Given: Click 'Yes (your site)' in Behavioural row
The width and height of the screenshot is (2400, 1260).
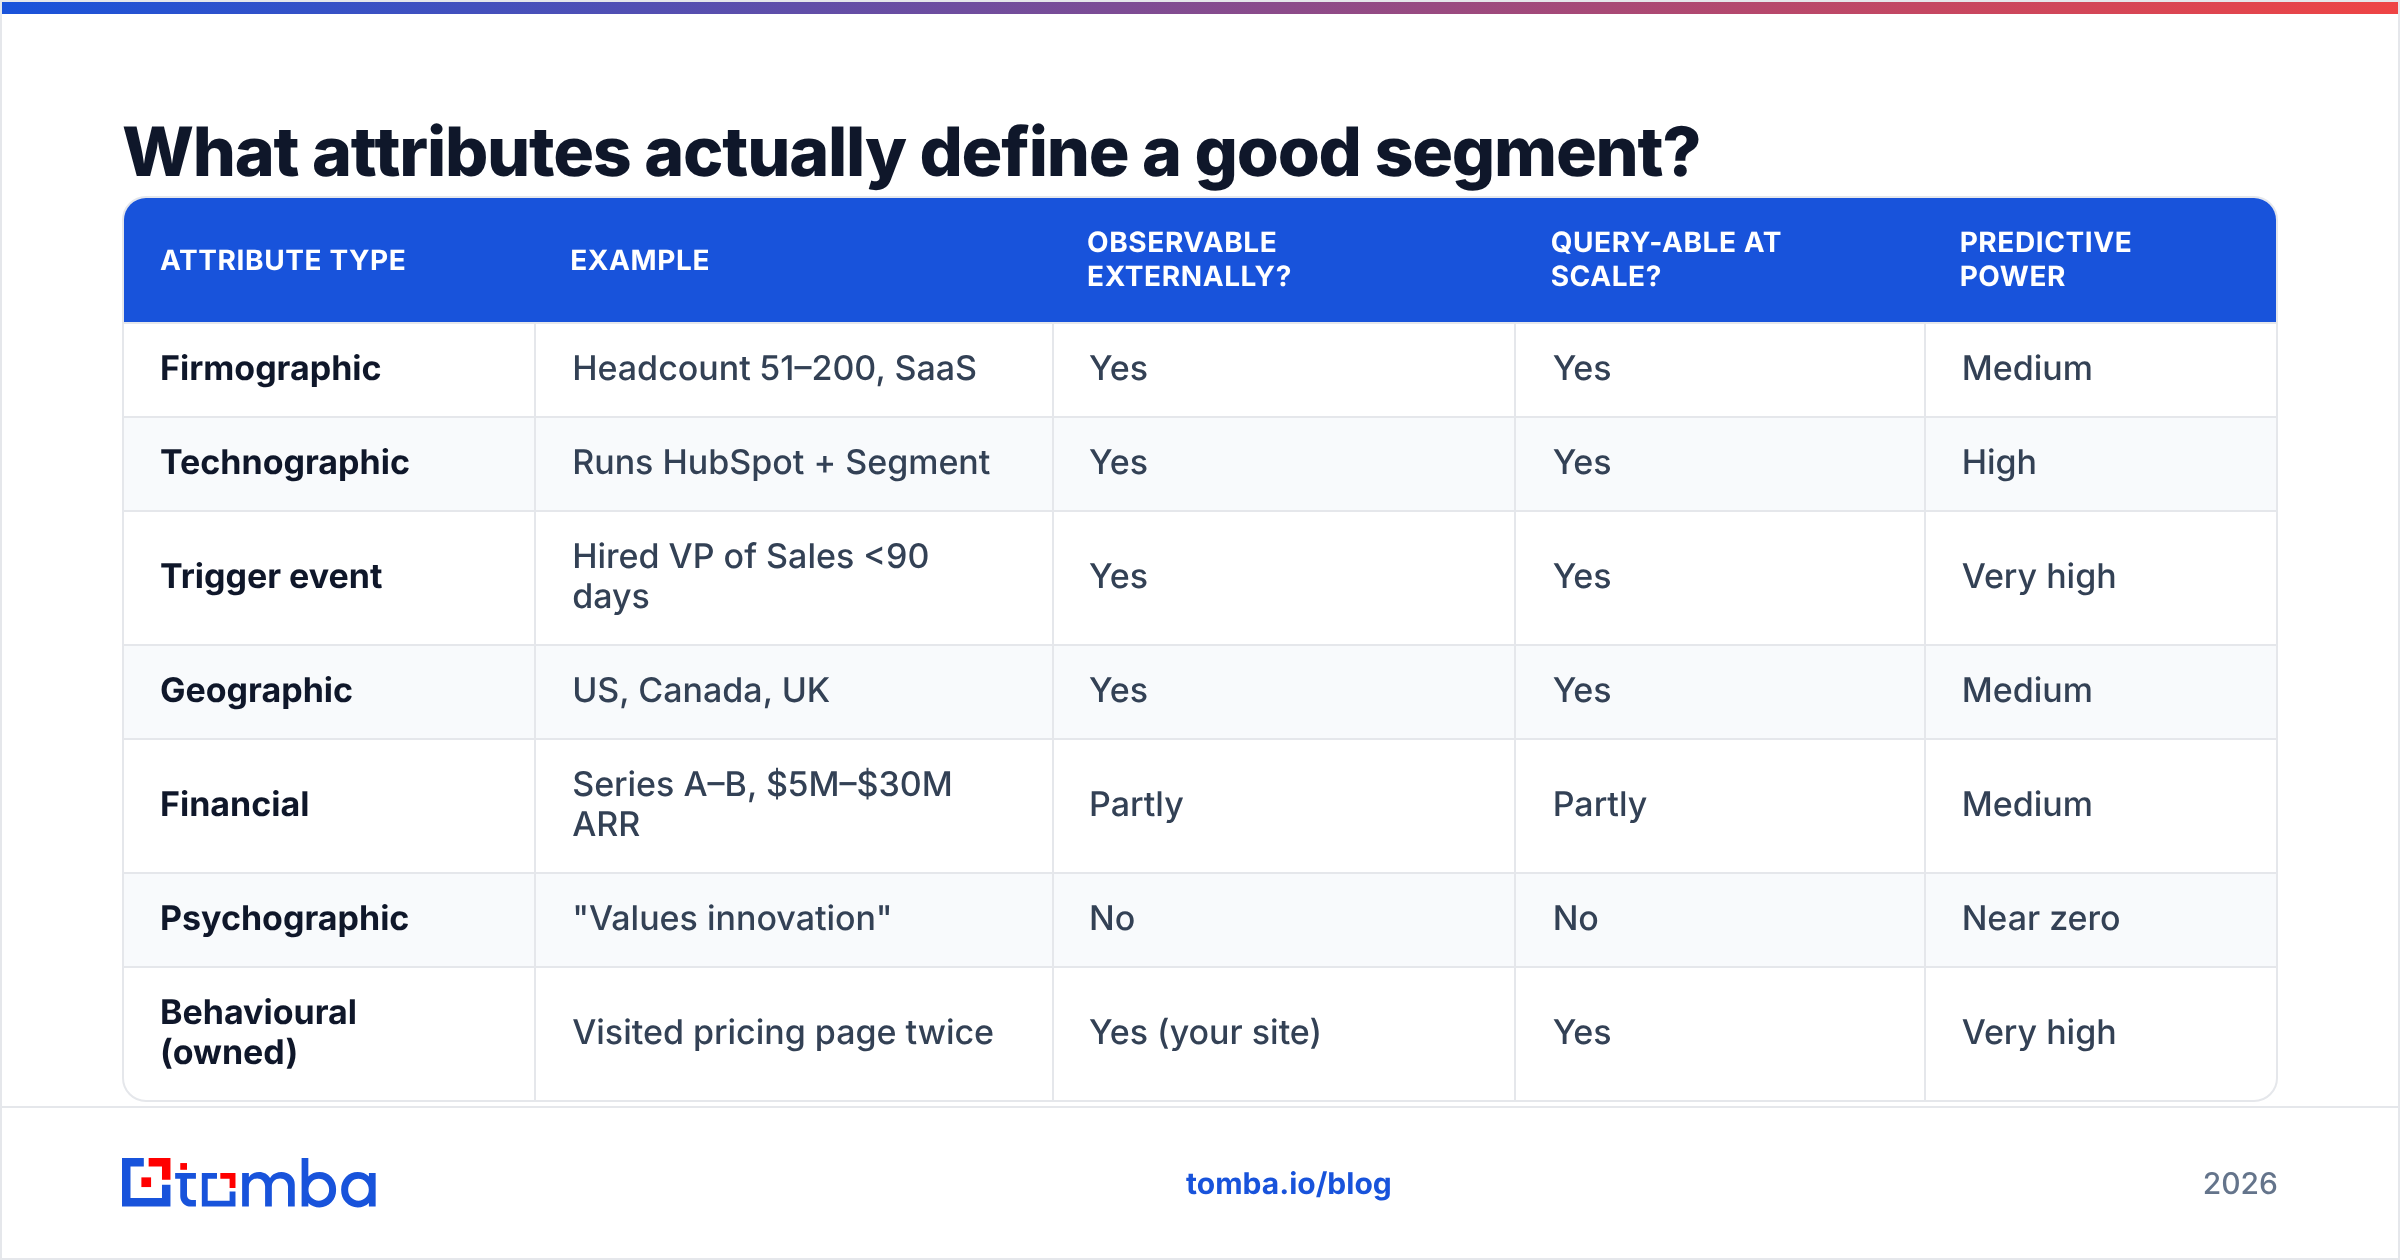Looking at the screenshot, I should [x=1205, y=1033].
